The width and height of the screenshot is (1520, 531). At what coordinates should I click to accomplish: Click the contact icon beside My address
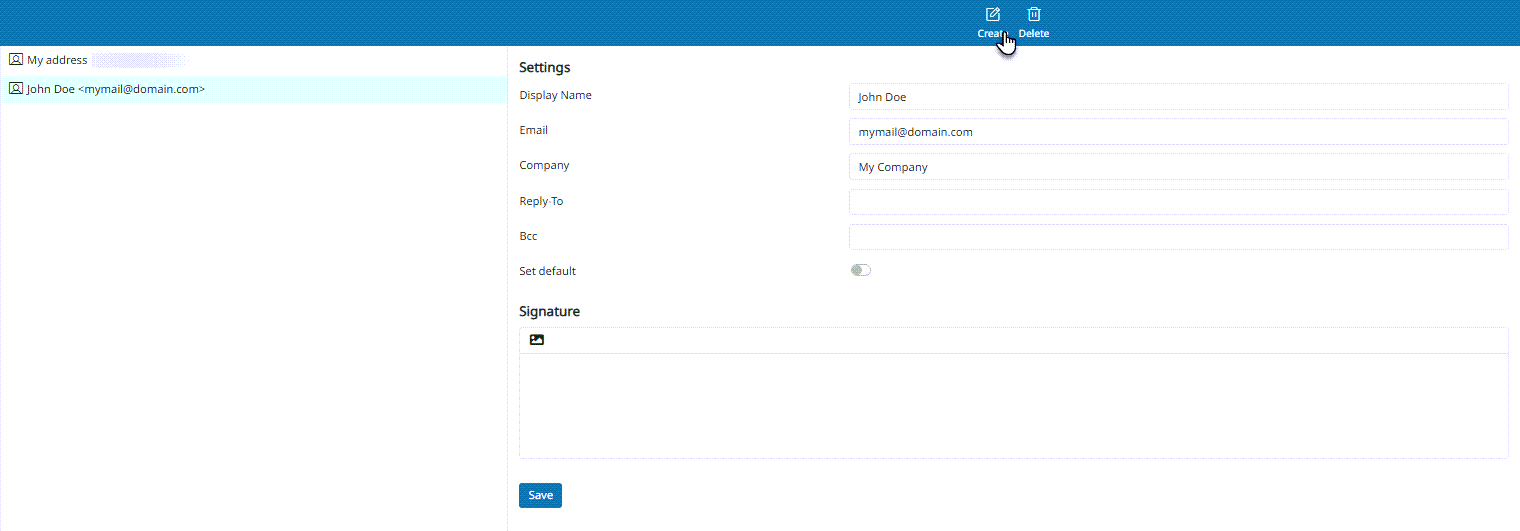[15, 60]
